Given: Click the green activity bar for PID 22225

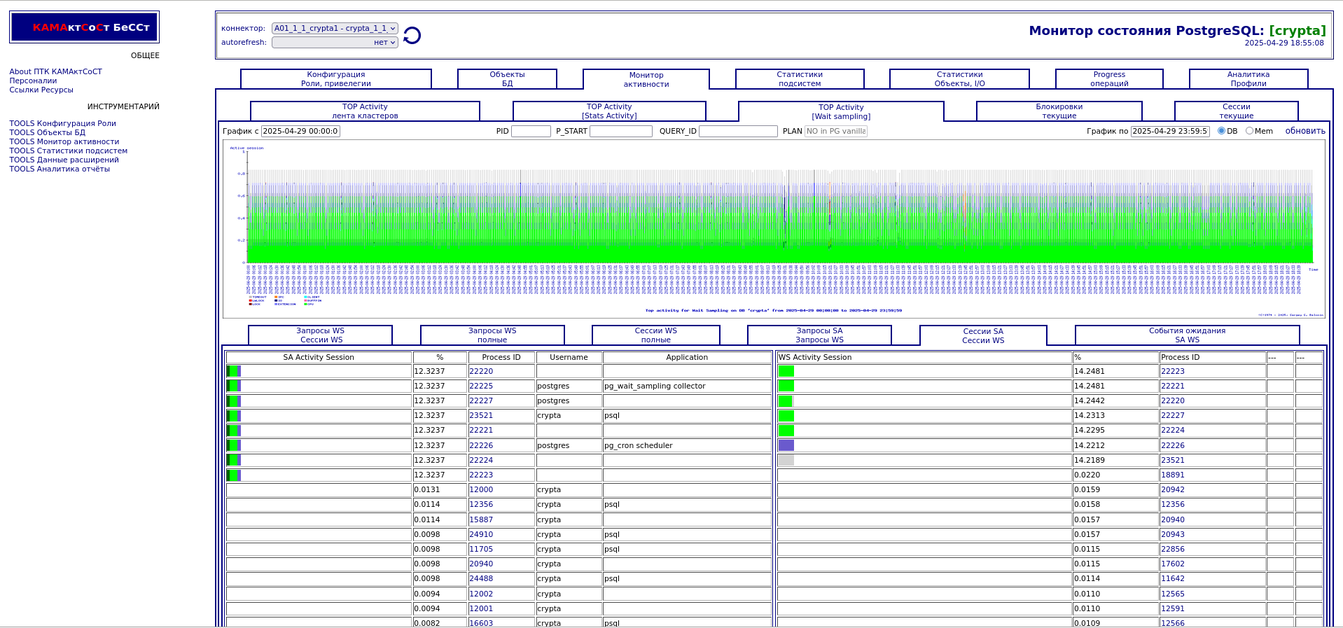Looking at the screenshot, I should (x=233, y=386).
